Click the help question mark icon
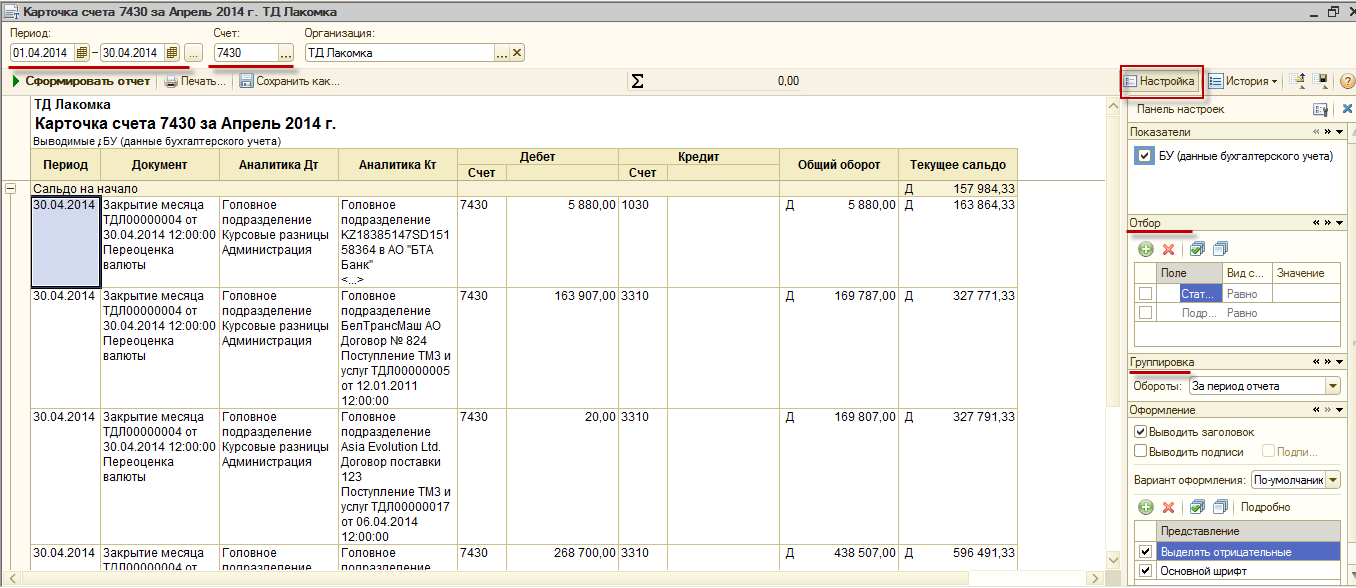The image size is (1356, 588). point(1346,81)
